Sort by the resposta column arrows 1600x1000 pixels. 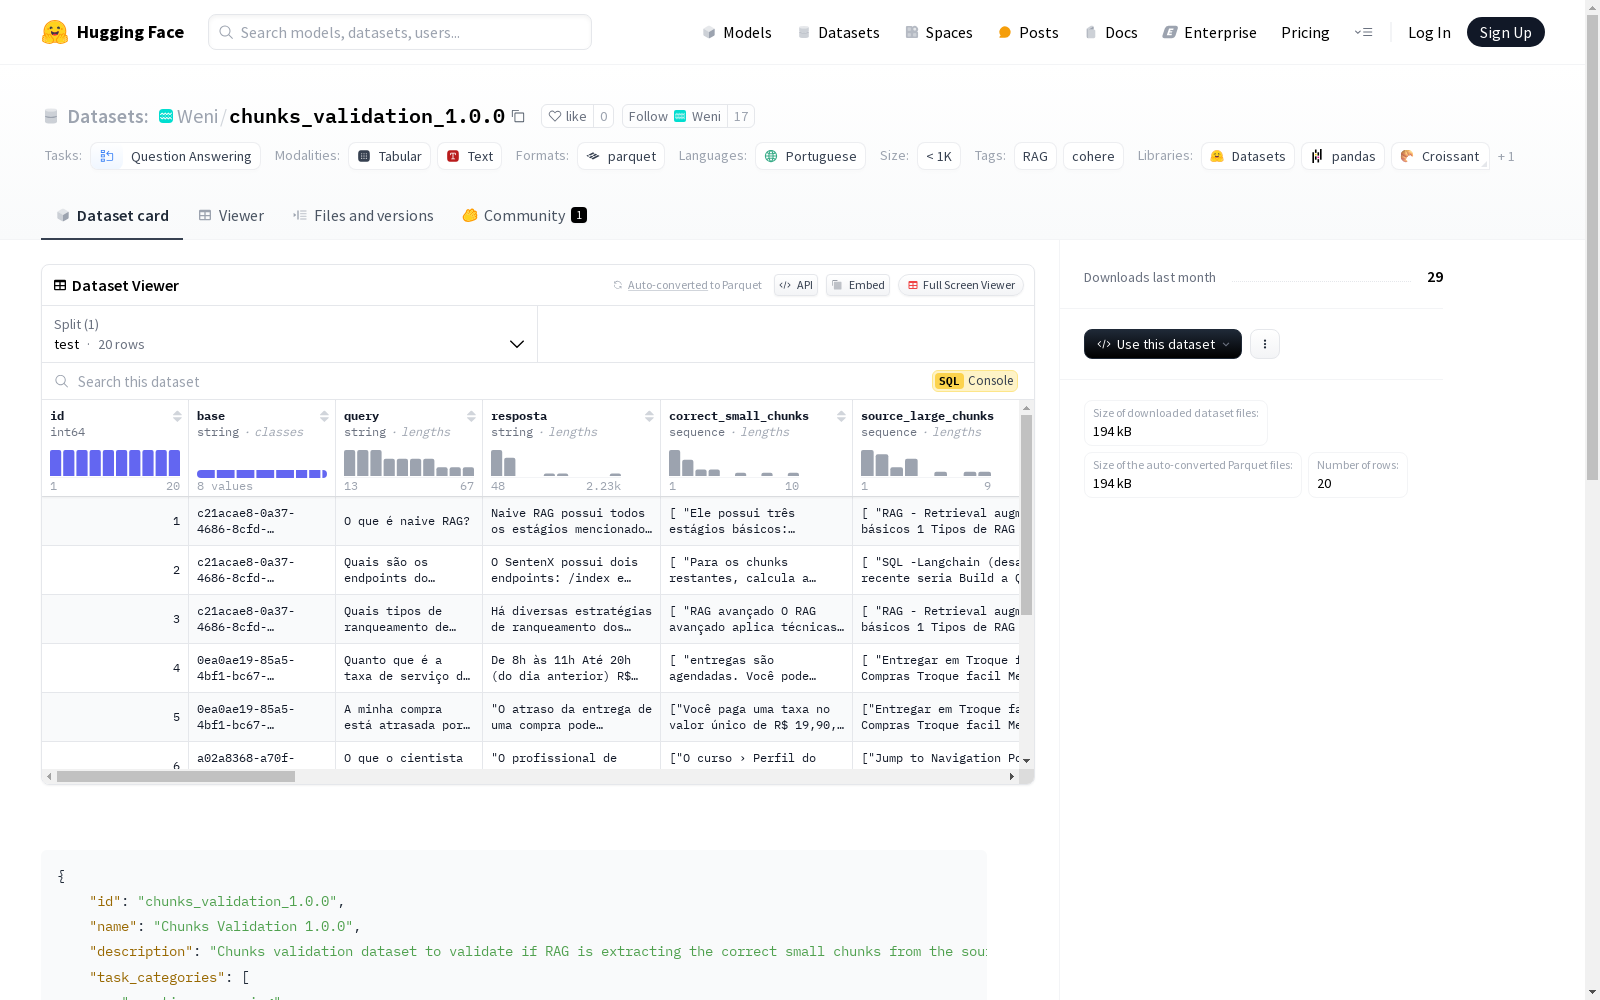(x=649, y=416)
